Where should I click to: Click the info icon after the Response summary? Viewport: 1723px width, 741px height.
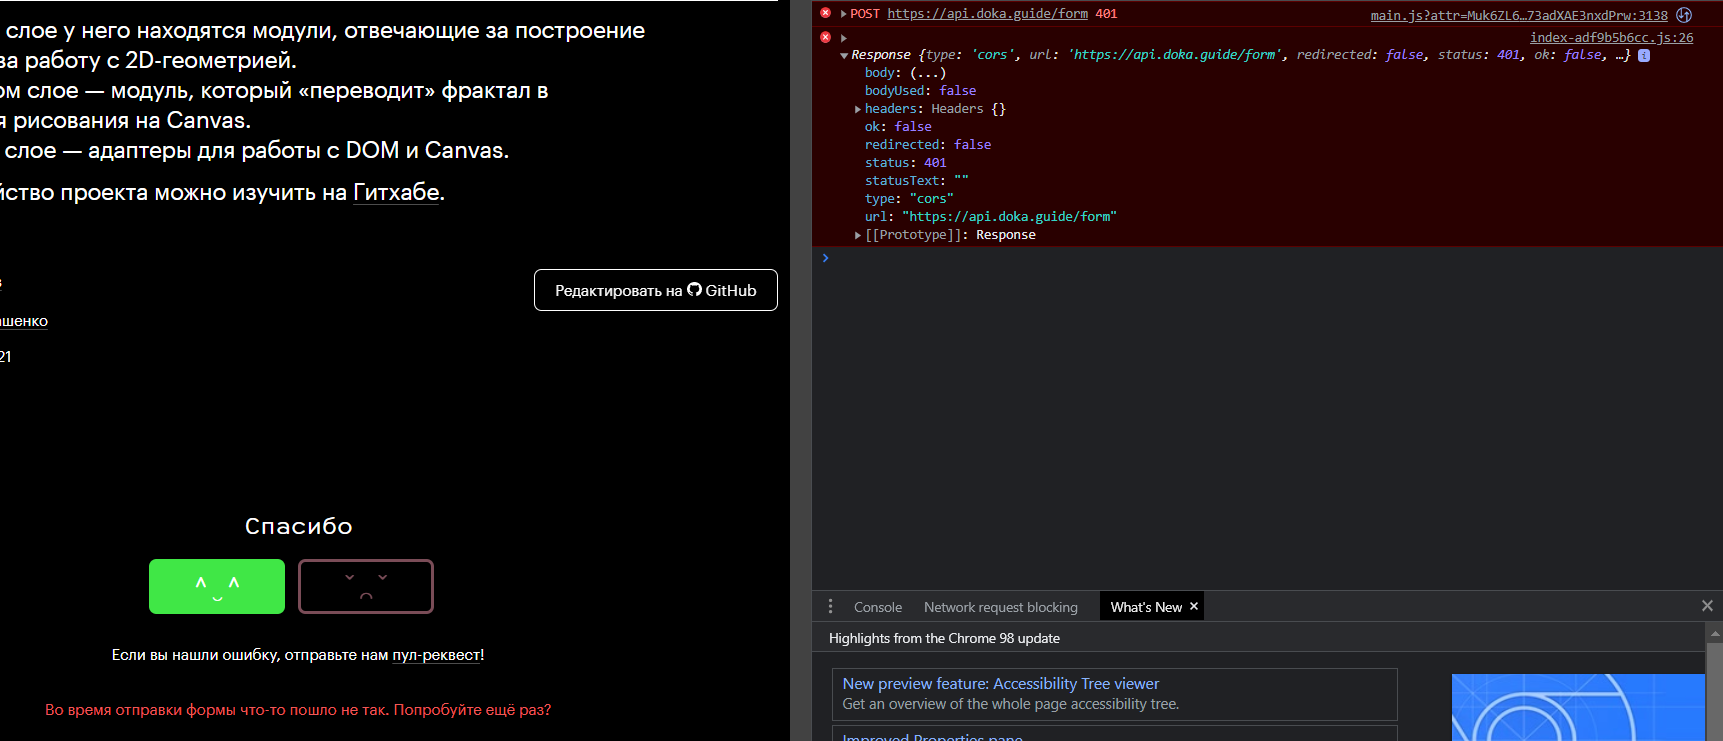[1644, 56]
